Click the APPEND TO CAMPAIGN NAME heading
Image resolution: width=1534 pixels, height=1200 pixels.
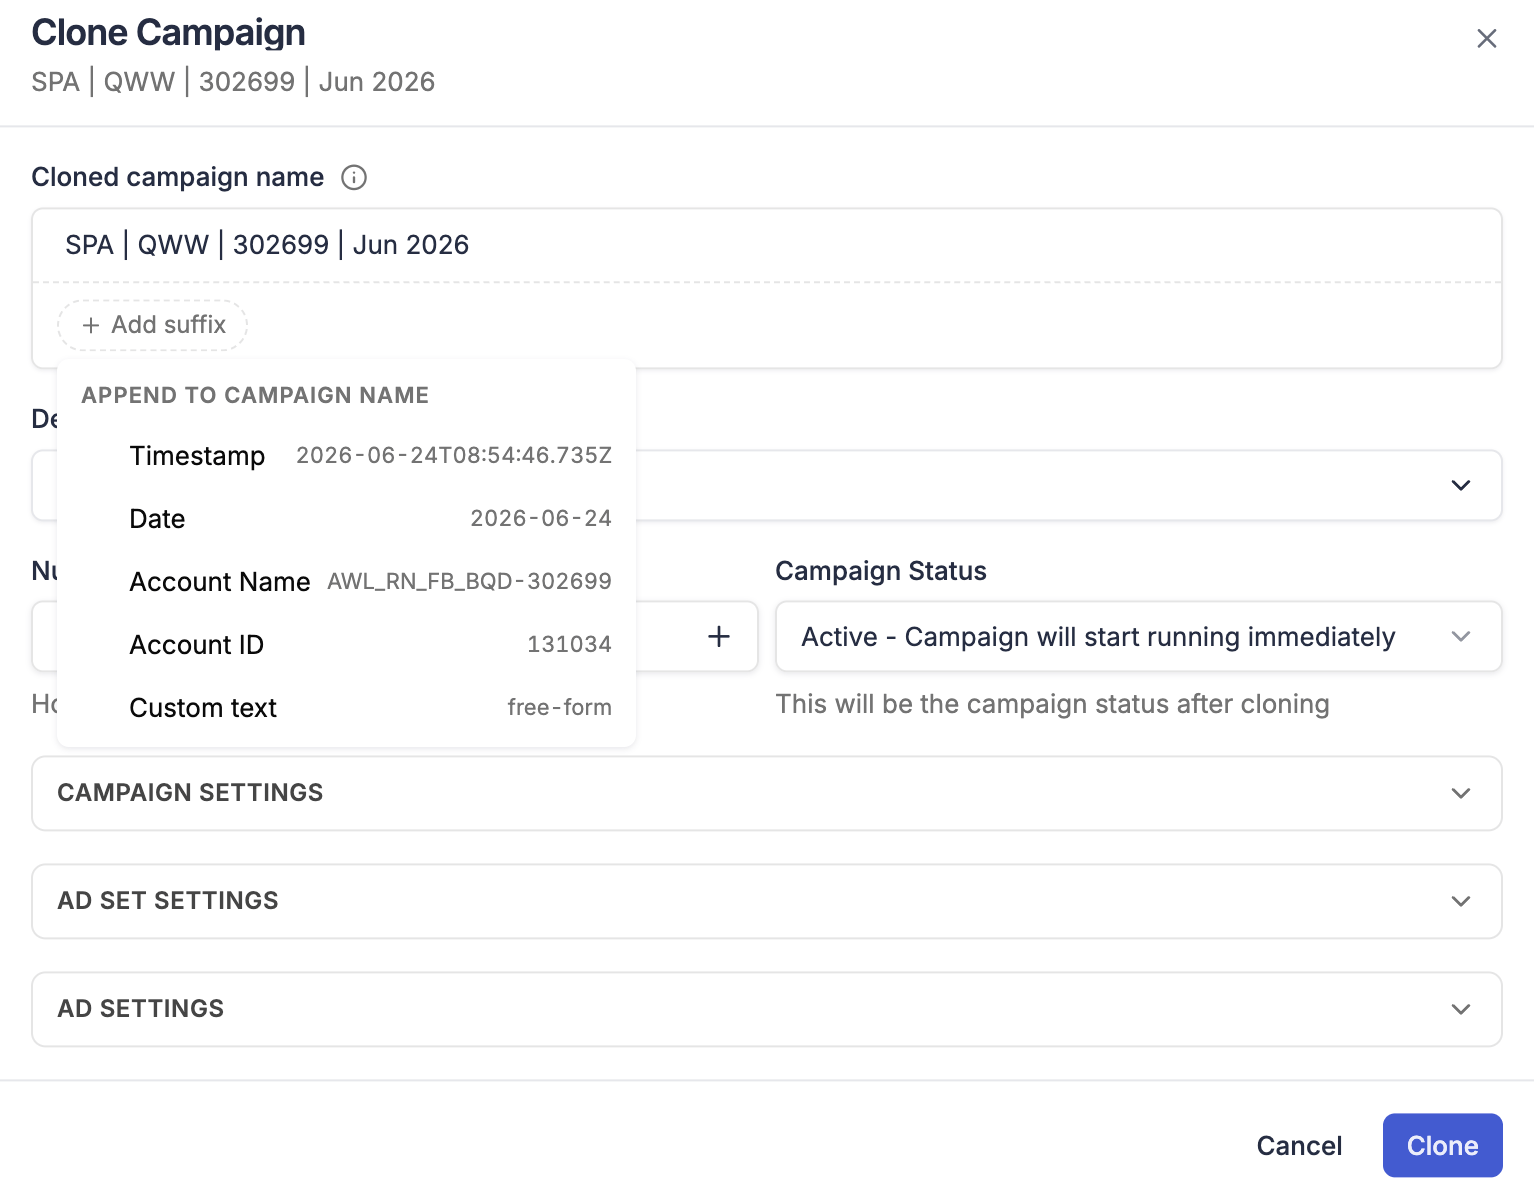tap(255, 396)
